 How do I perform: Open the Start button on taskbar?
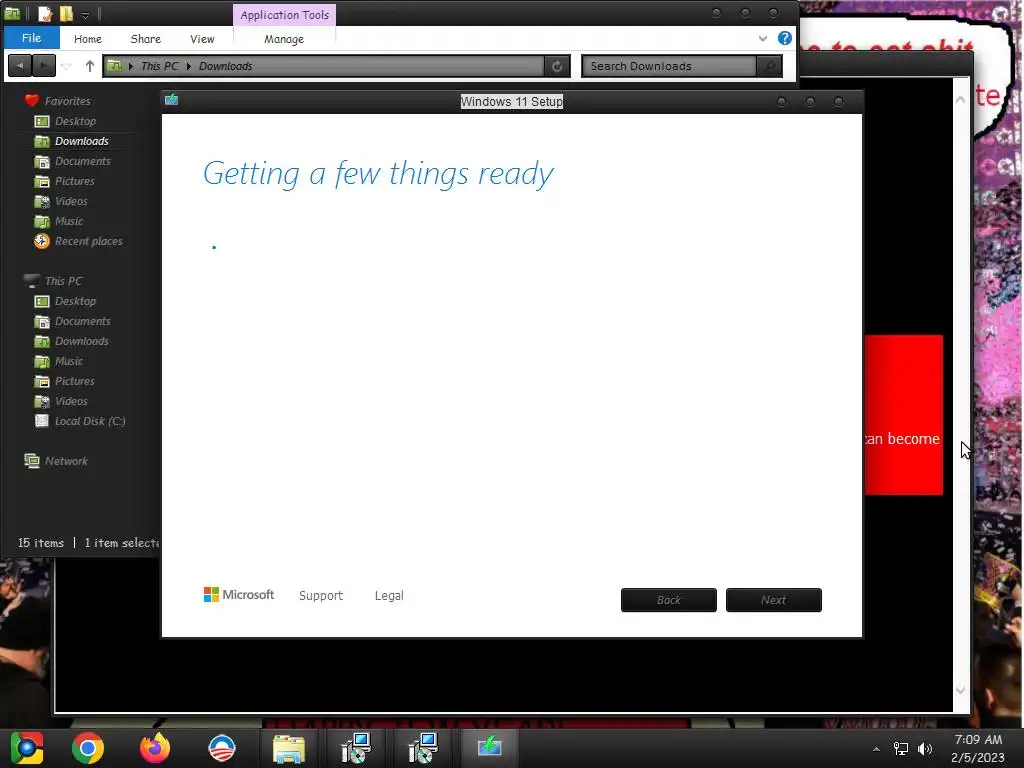(x=27, y=748)
